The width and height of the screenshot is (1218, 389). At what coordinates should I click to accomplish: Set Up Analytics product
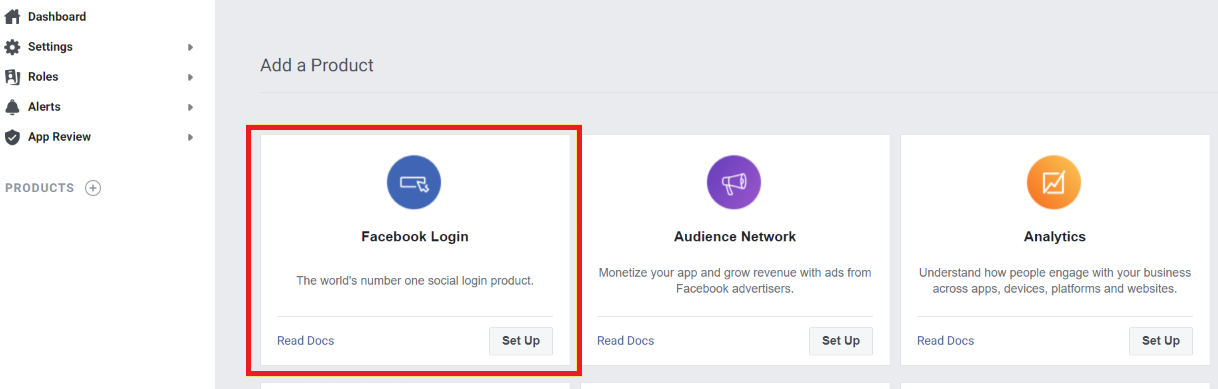[x=1161, y=341]
